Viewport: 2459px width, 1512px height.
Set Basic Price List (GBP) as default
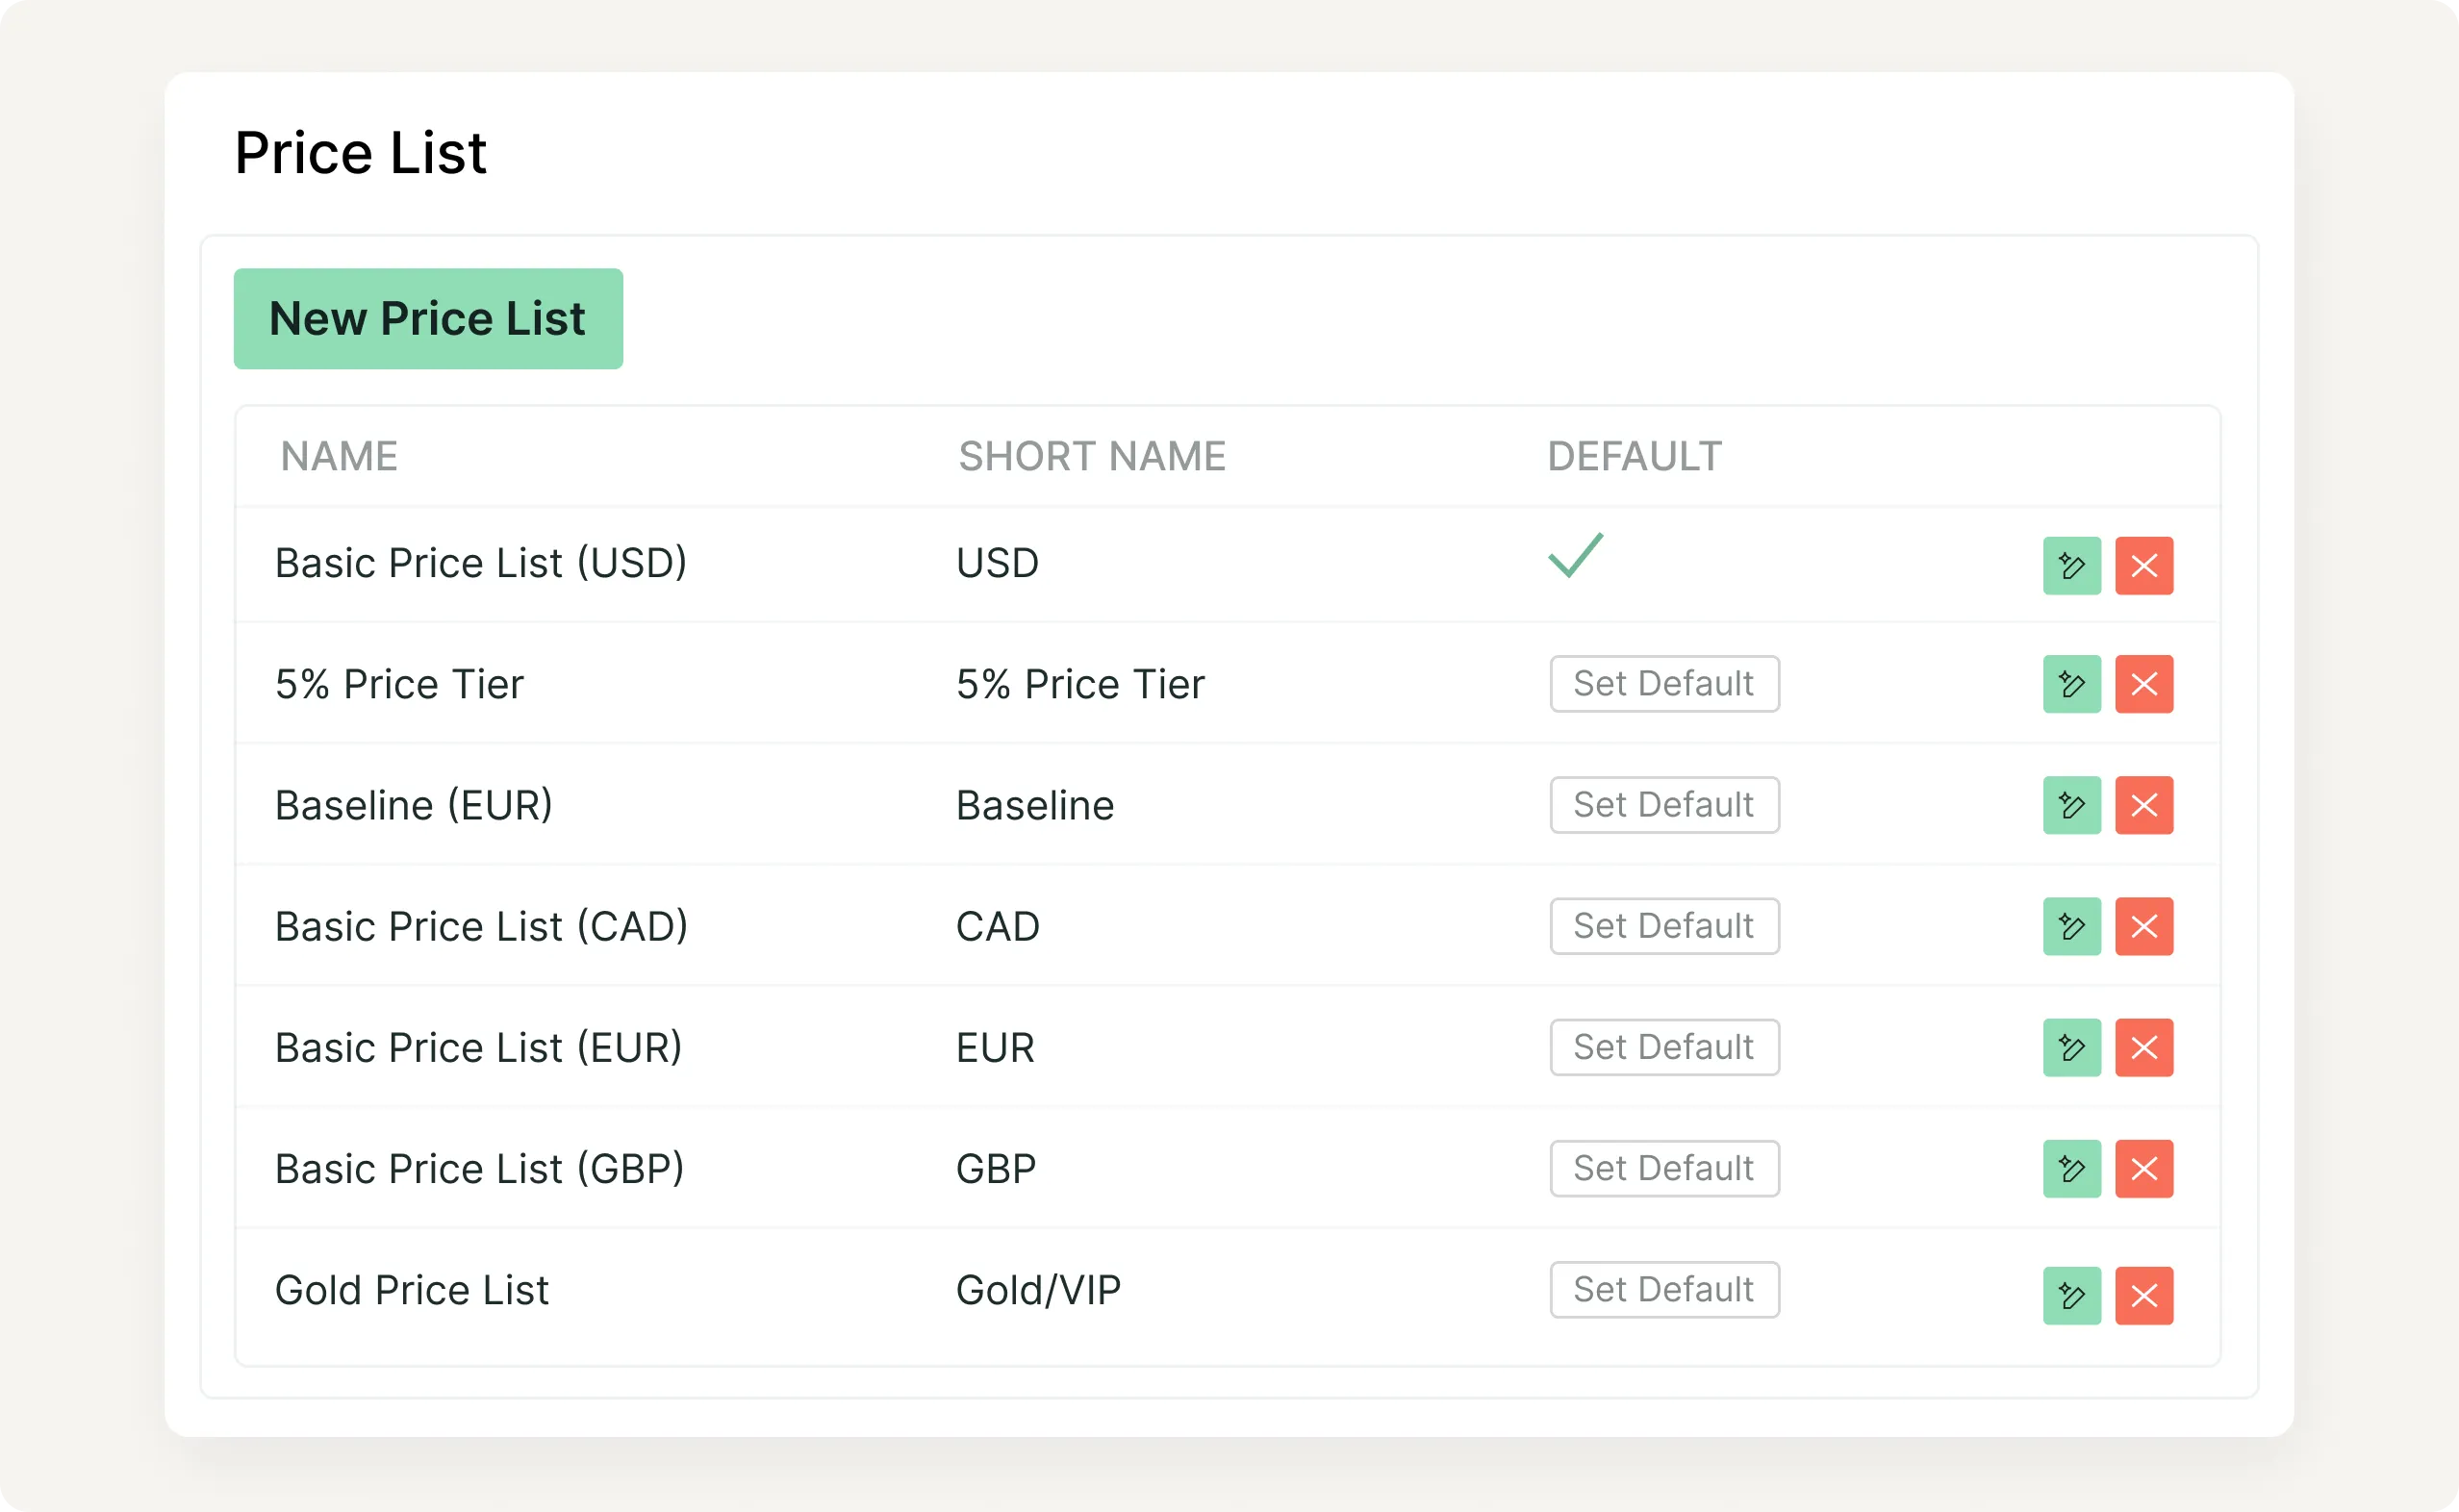[x=1664, y=1168]
